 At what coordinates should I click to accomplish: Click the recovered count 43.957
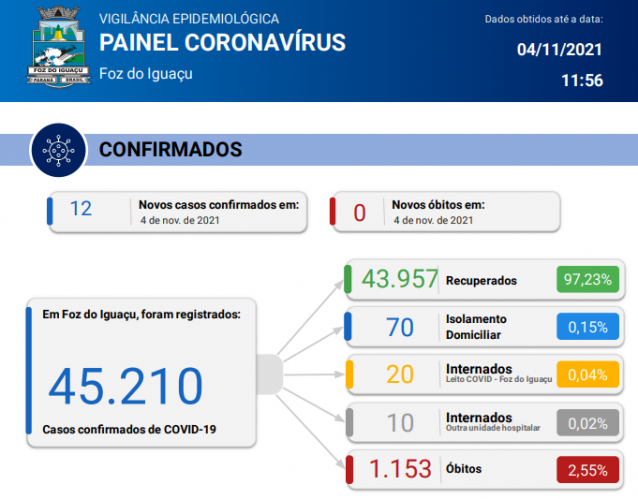click(x=400, y=279)
